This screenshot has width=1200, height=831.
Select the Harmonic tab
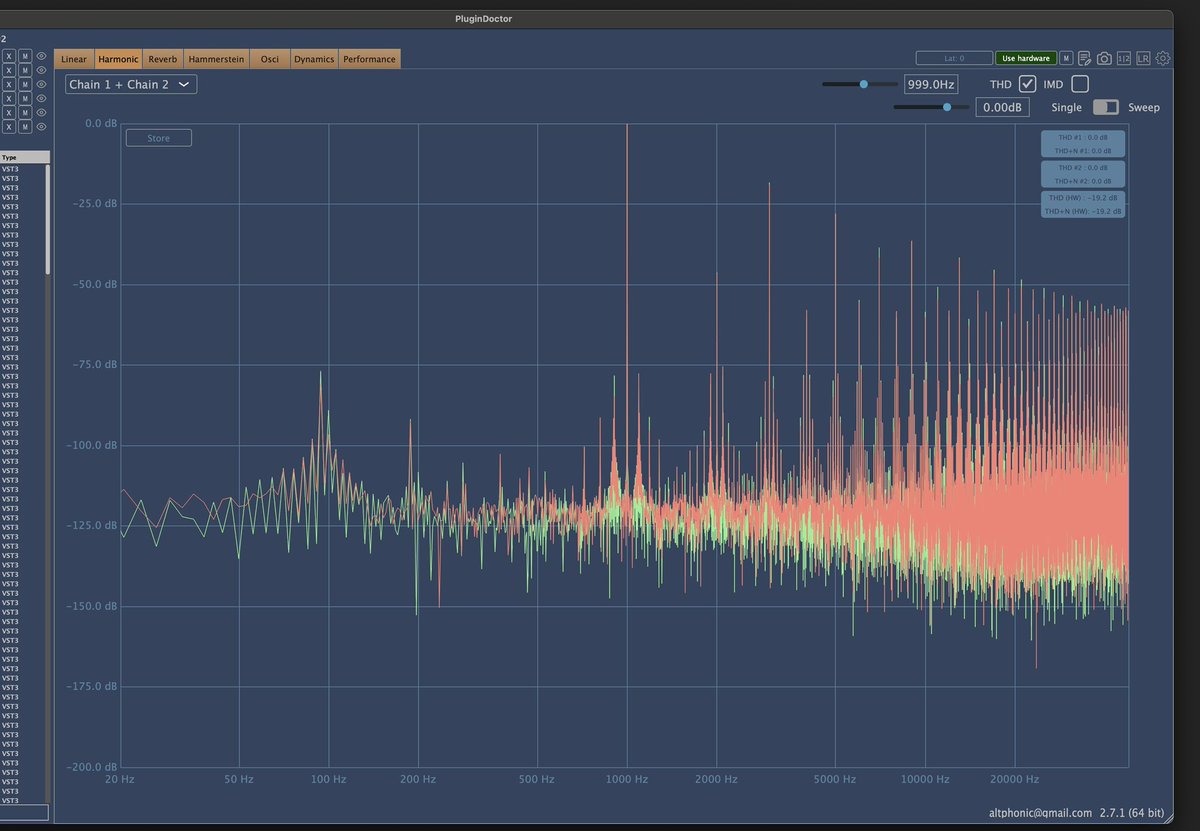[118, 59]
